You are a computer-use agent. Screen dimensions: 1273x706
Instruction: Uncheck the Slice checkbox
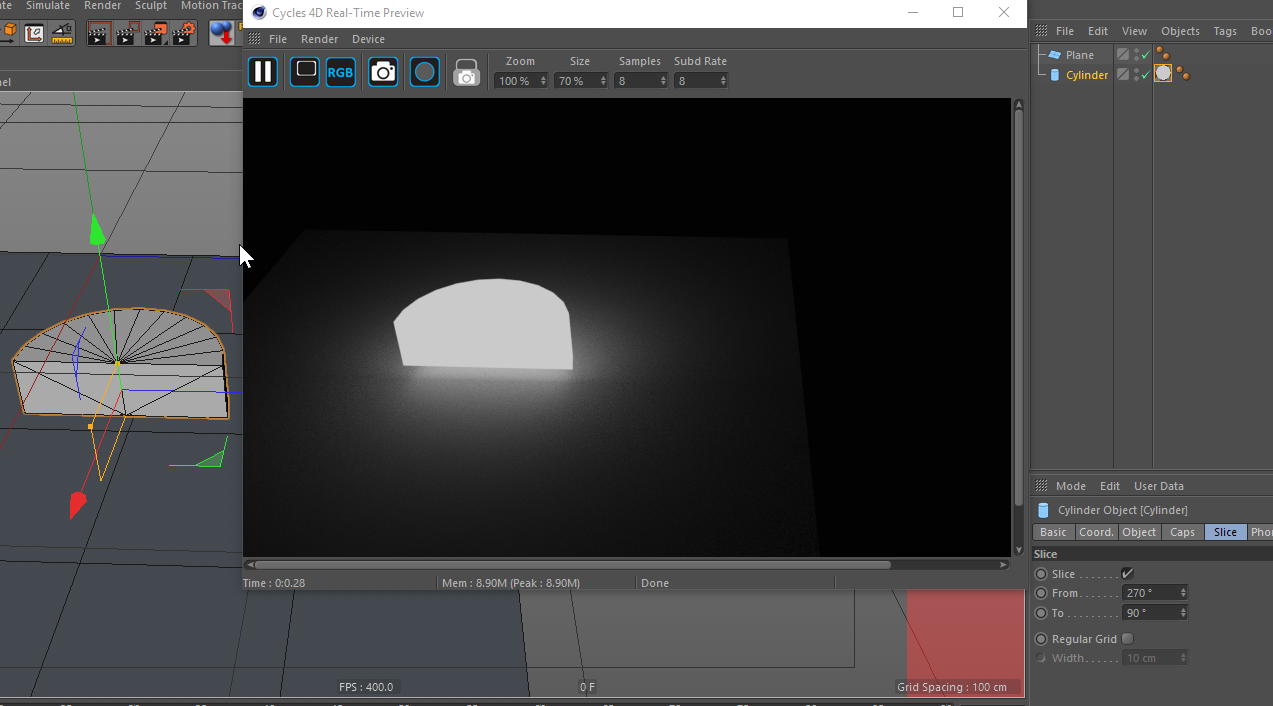(1128, 574)
